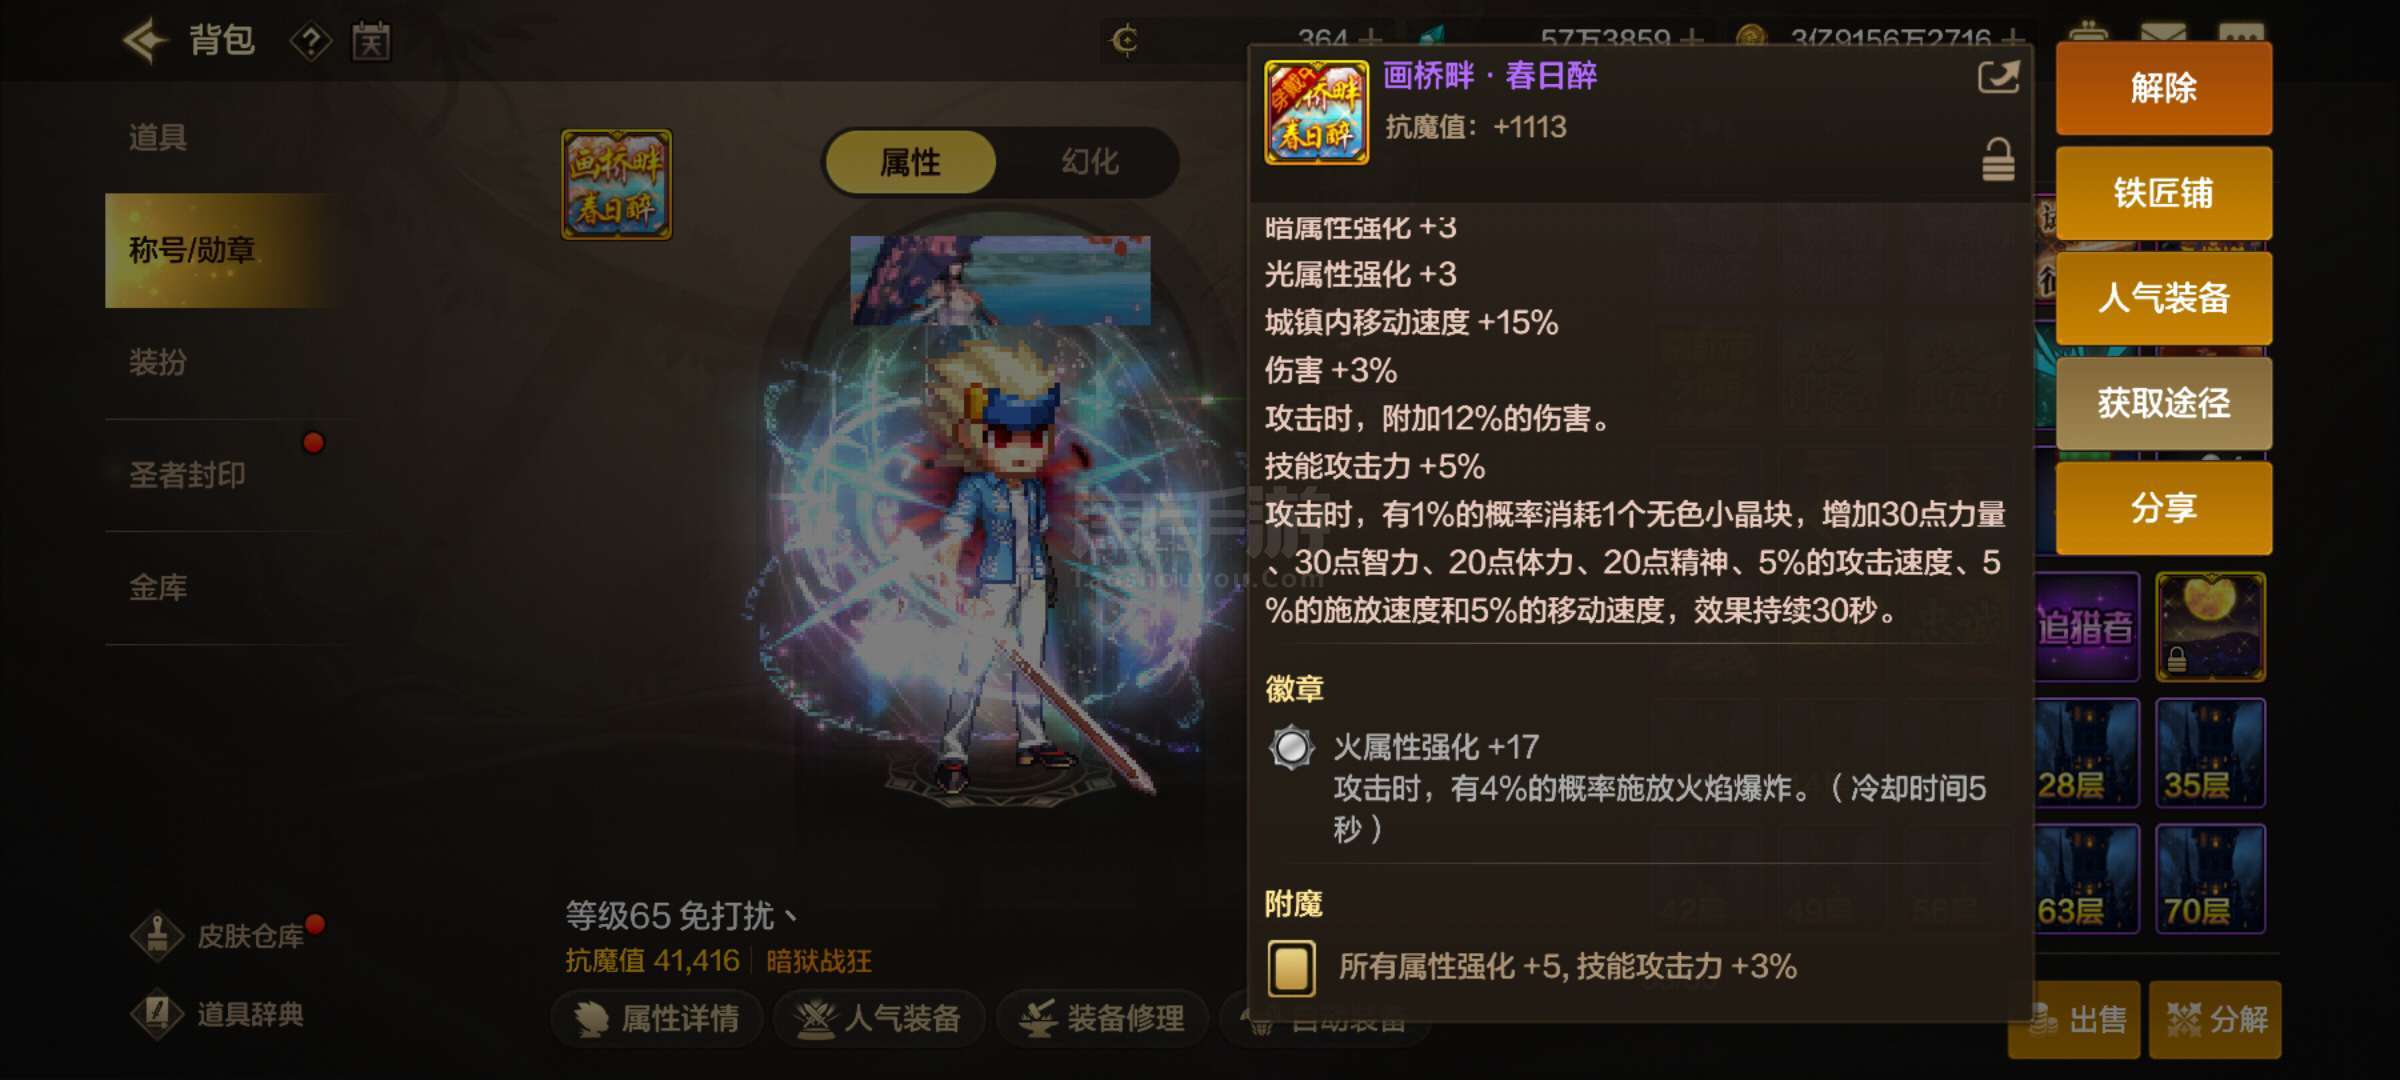Click the 附魔 enchant card icon
The height and width of the screenshot is (1080, 2400).
click(x=1291, y=967)
